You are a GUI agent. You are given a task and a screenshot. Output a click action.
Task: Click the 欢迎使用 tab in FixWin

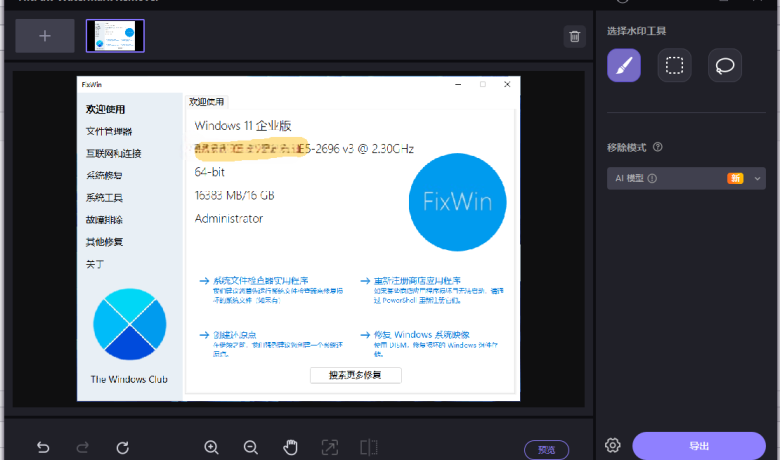click(206, 102)
